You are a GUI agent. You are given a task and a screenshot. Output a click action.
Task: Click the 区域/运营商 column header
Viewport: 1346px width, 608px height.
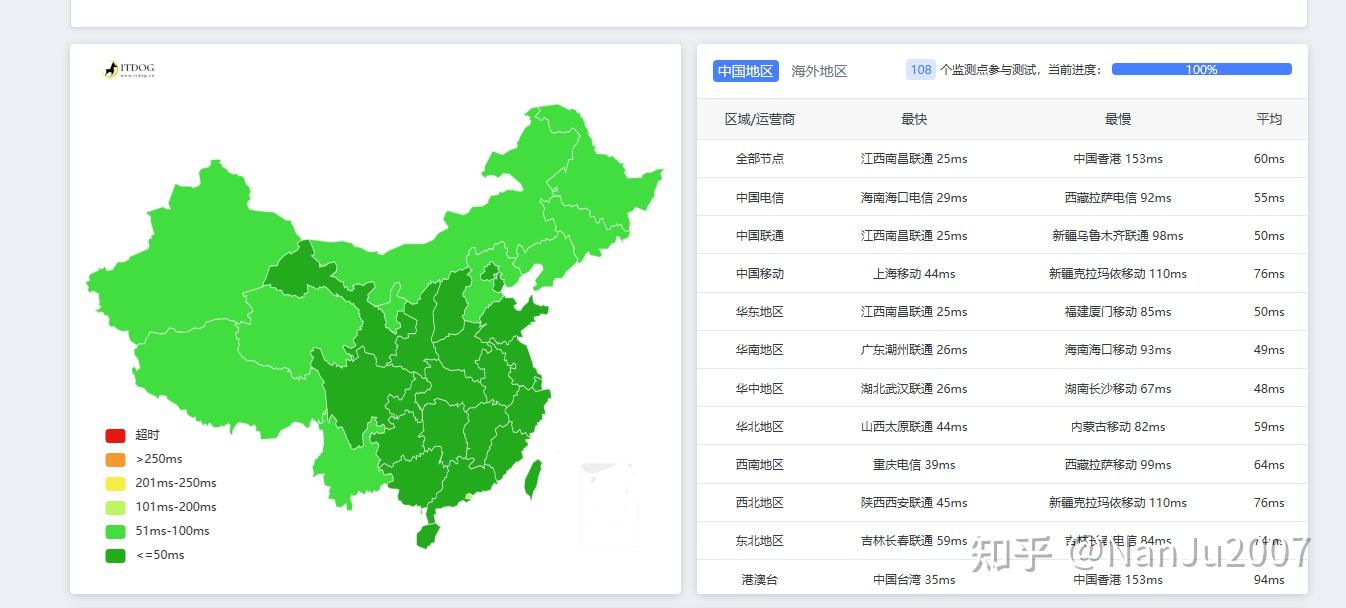pos(761,118)
